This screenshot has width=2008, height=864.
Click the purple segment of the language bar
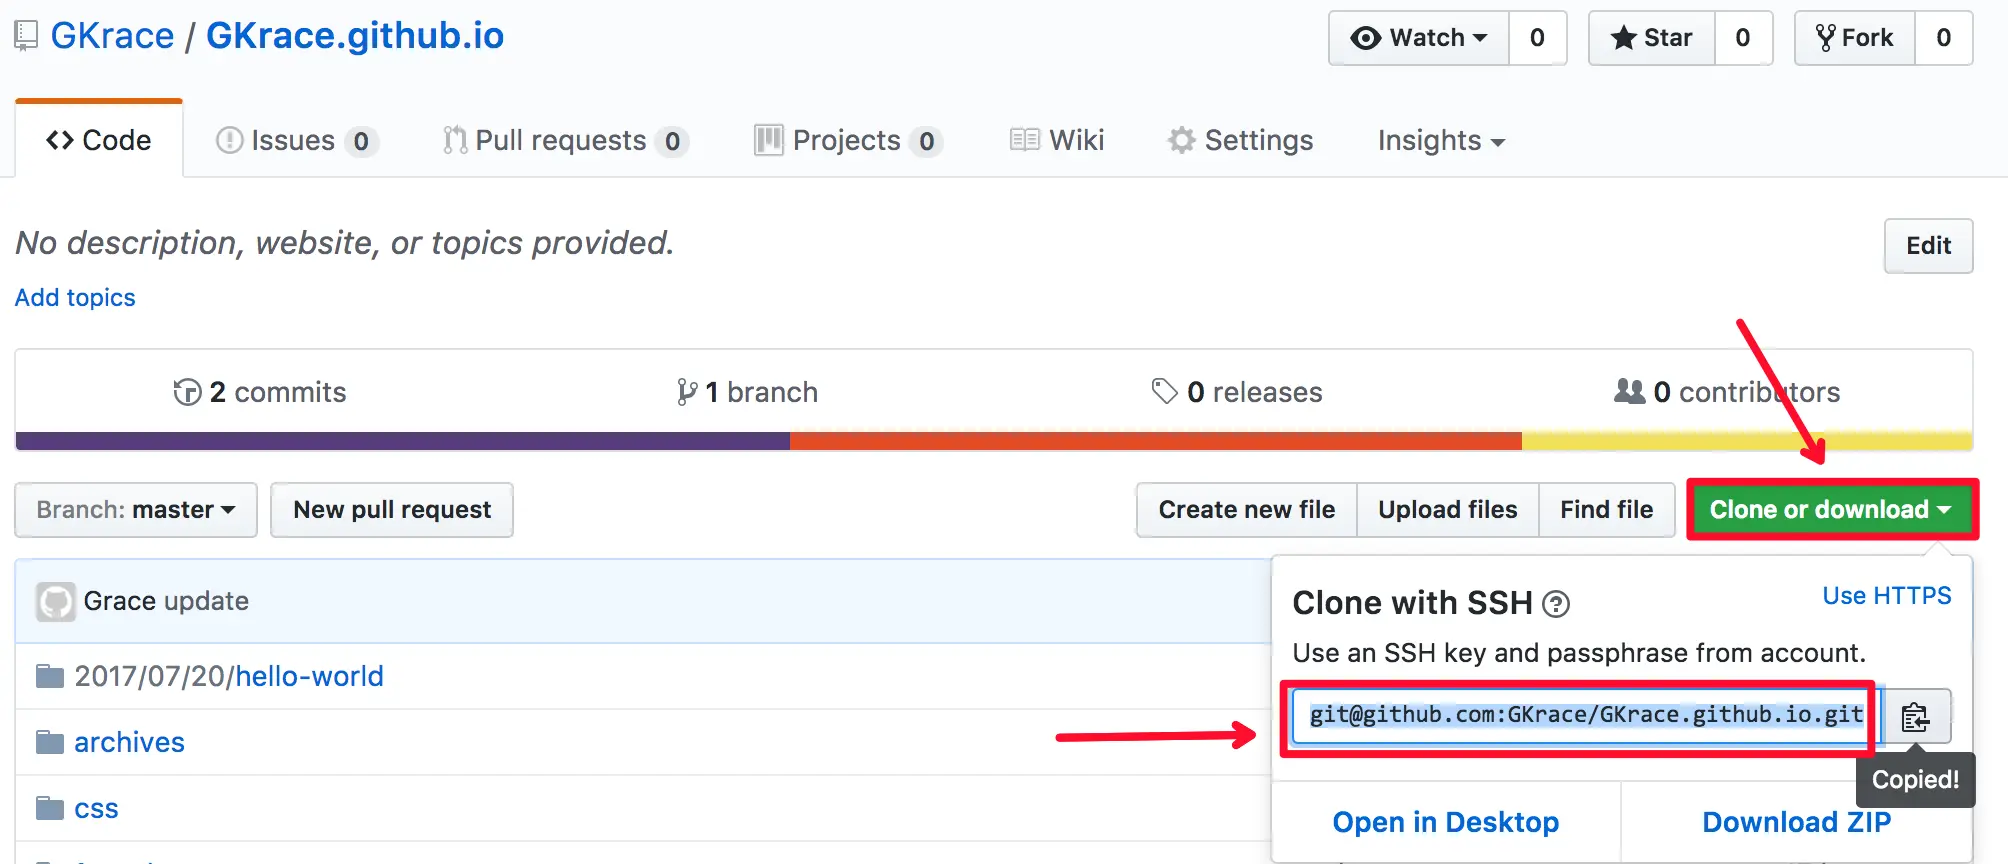click(x=402, y=441)
